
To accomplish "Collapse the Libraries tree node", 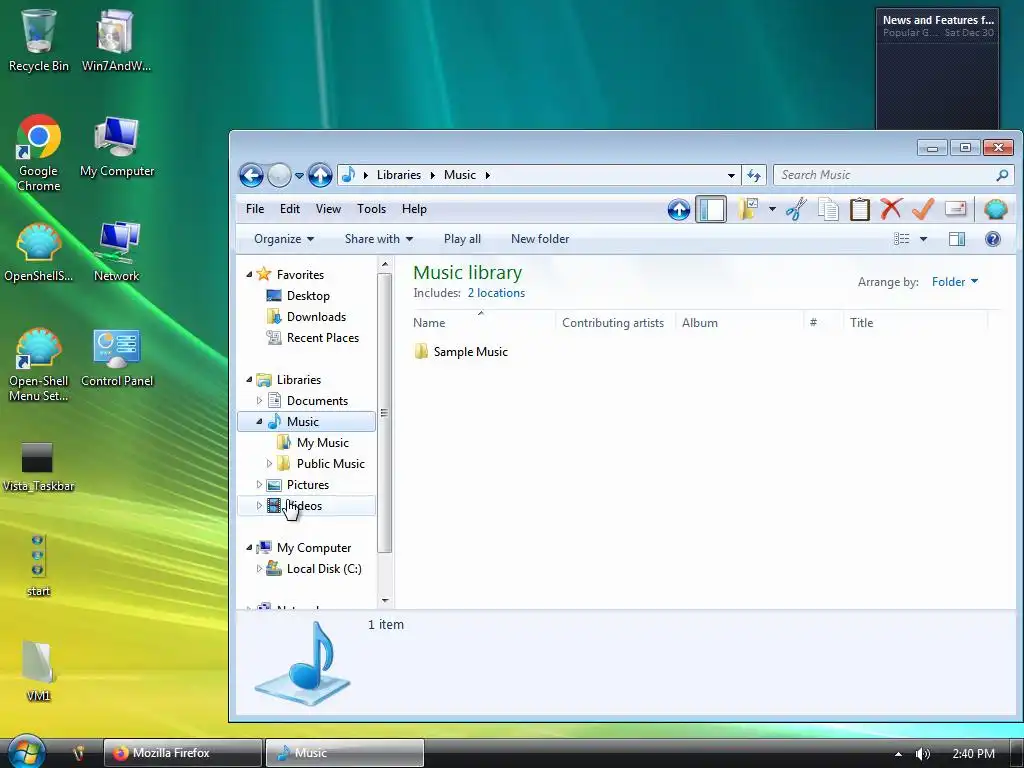I will pyautogui.click(x=249, y=379).
